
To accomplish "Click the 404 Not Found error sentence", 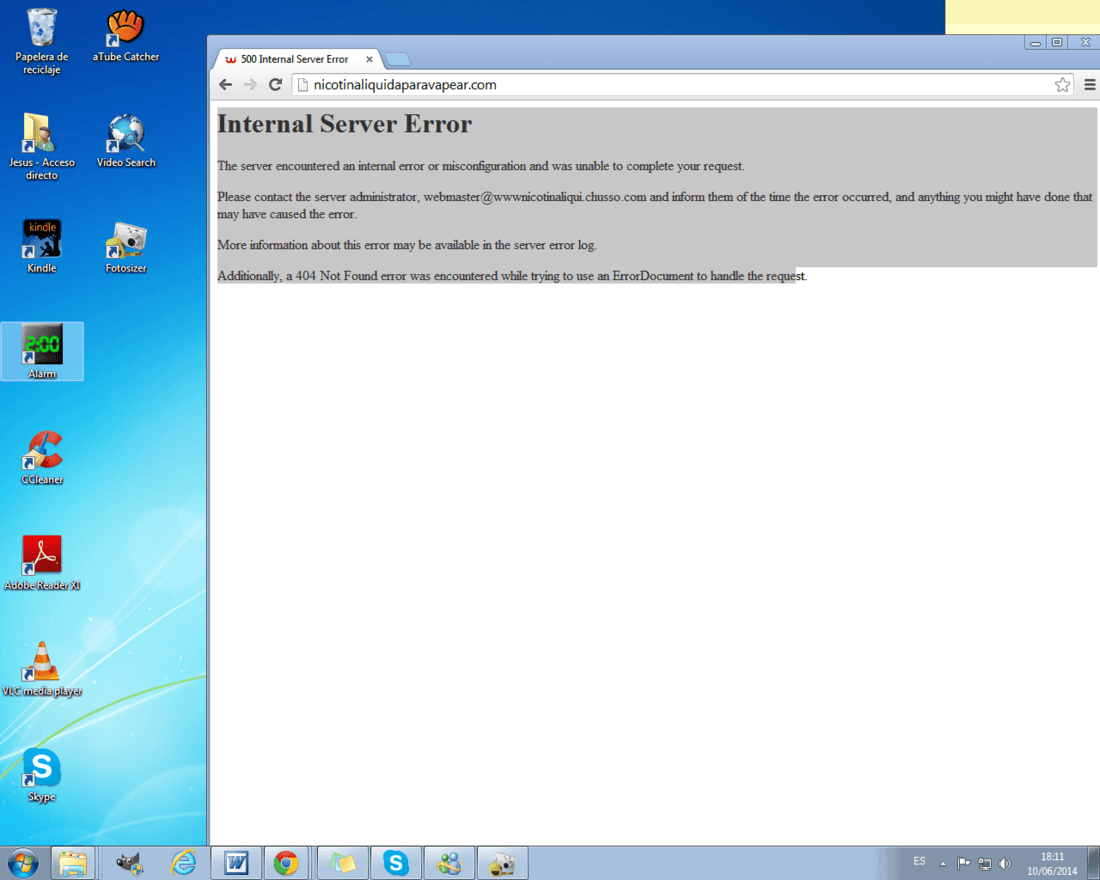I will pos(512,276).
